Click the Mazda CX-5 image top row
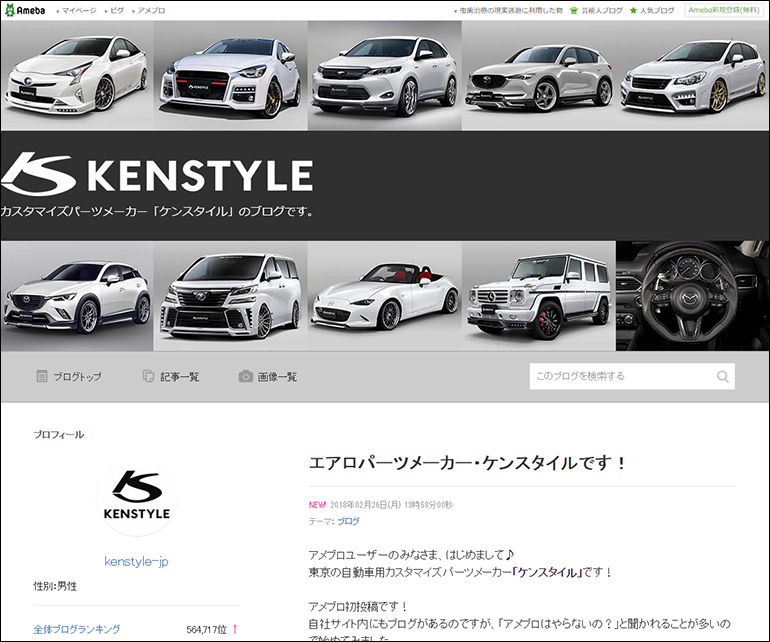 coord(539,76)
